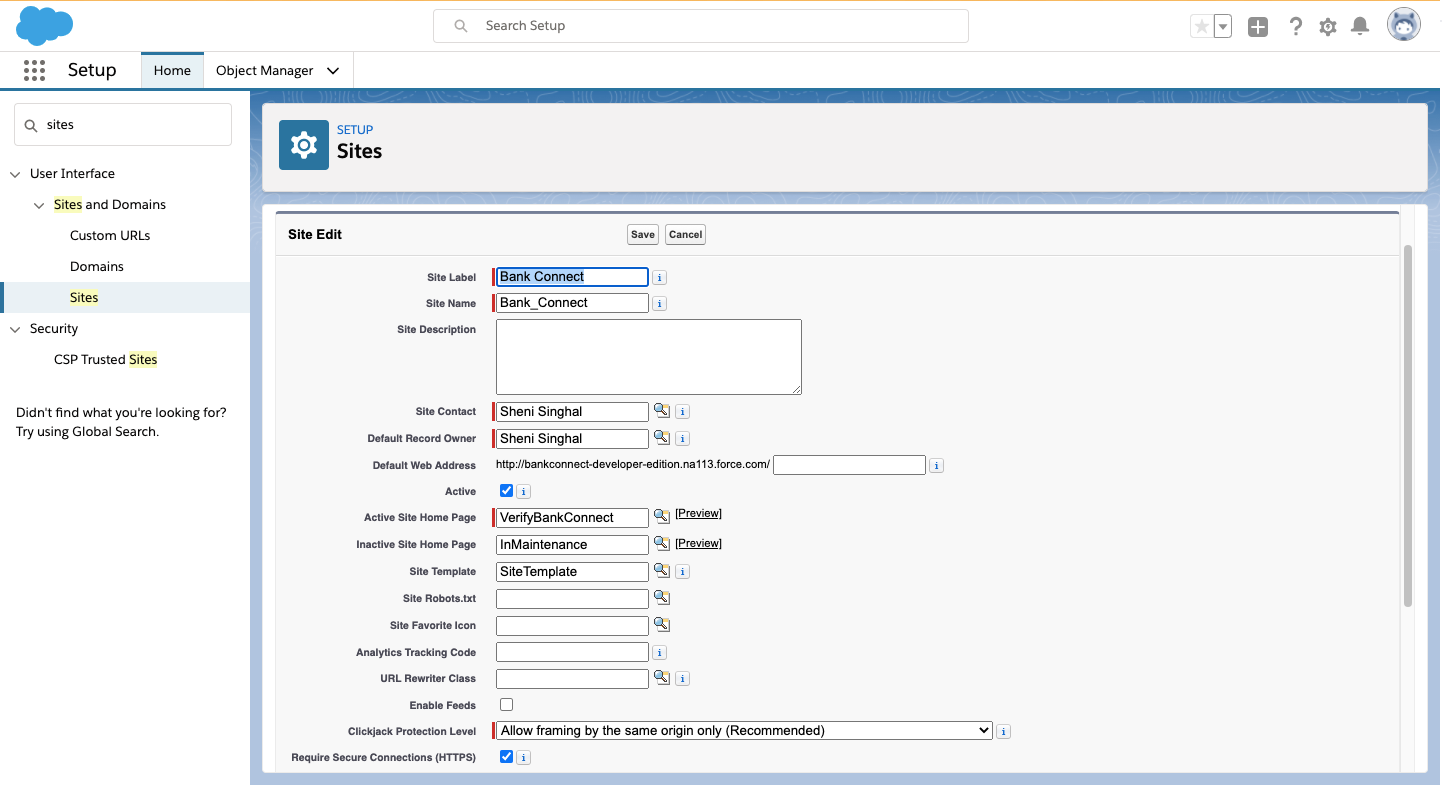Image resolution: width=1442 pixels, height=787 pixels.
Task: Collapse the User Interface tree section
Action: tap(15, 174)
